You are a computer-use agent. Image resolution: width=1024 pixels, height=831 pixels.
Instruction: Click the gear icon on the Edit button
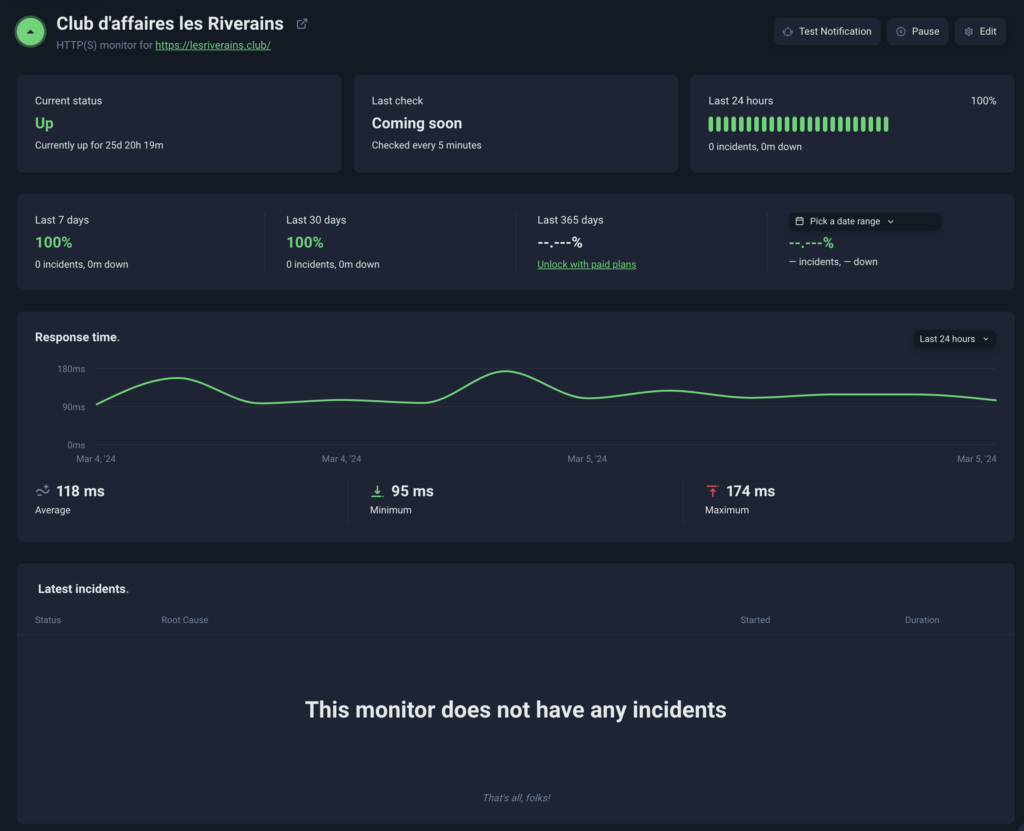click(x=968, y=32)
